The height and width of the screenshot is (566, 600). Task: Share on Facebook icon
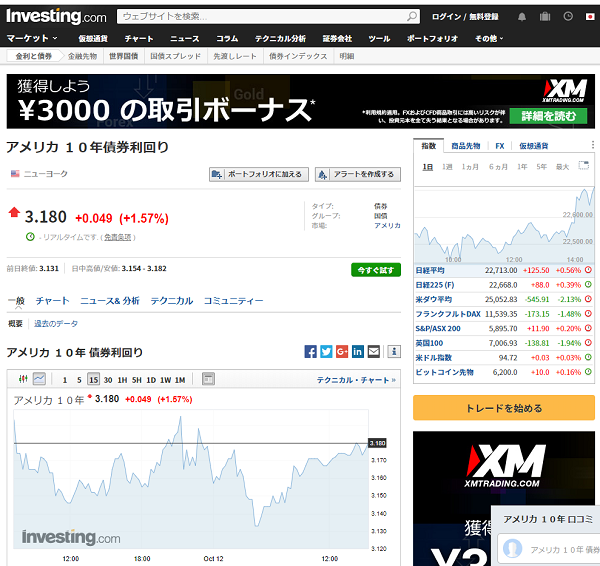[310, 351]
